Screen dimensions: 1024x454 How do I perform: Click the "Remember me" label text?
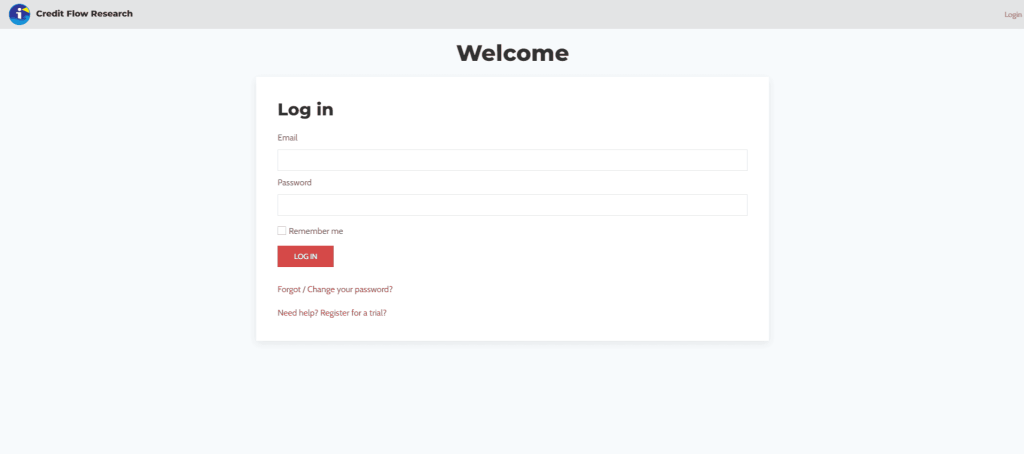[x=316, y=231]
